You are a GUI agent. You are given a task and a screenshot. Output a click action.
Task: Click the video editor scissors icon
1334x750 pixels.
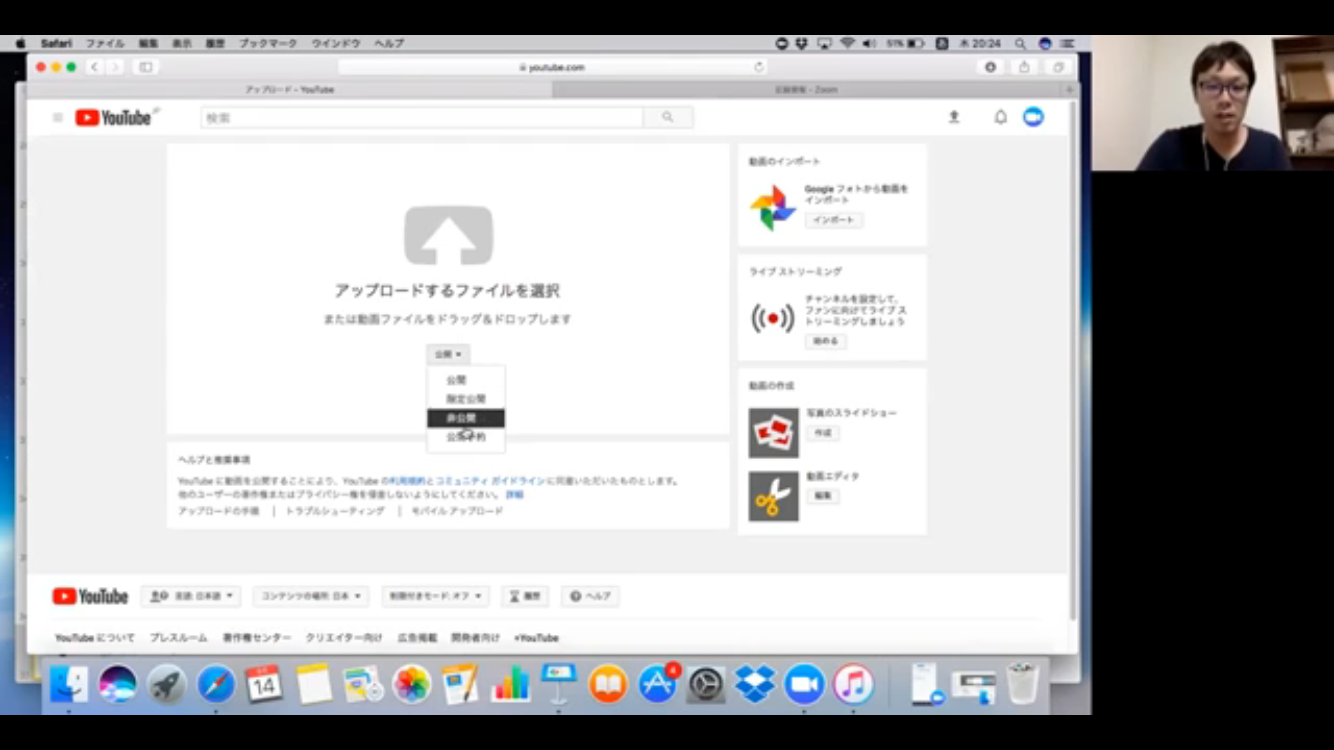773,496
